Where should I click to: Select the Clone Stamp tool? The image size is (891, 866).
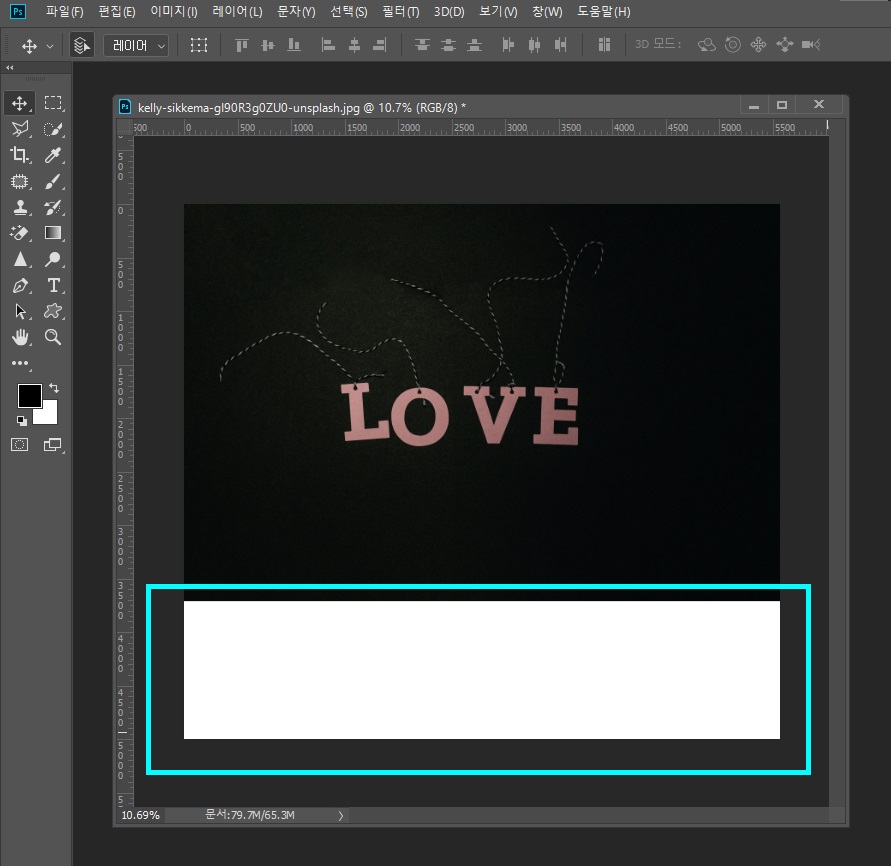tap(20, 207)
